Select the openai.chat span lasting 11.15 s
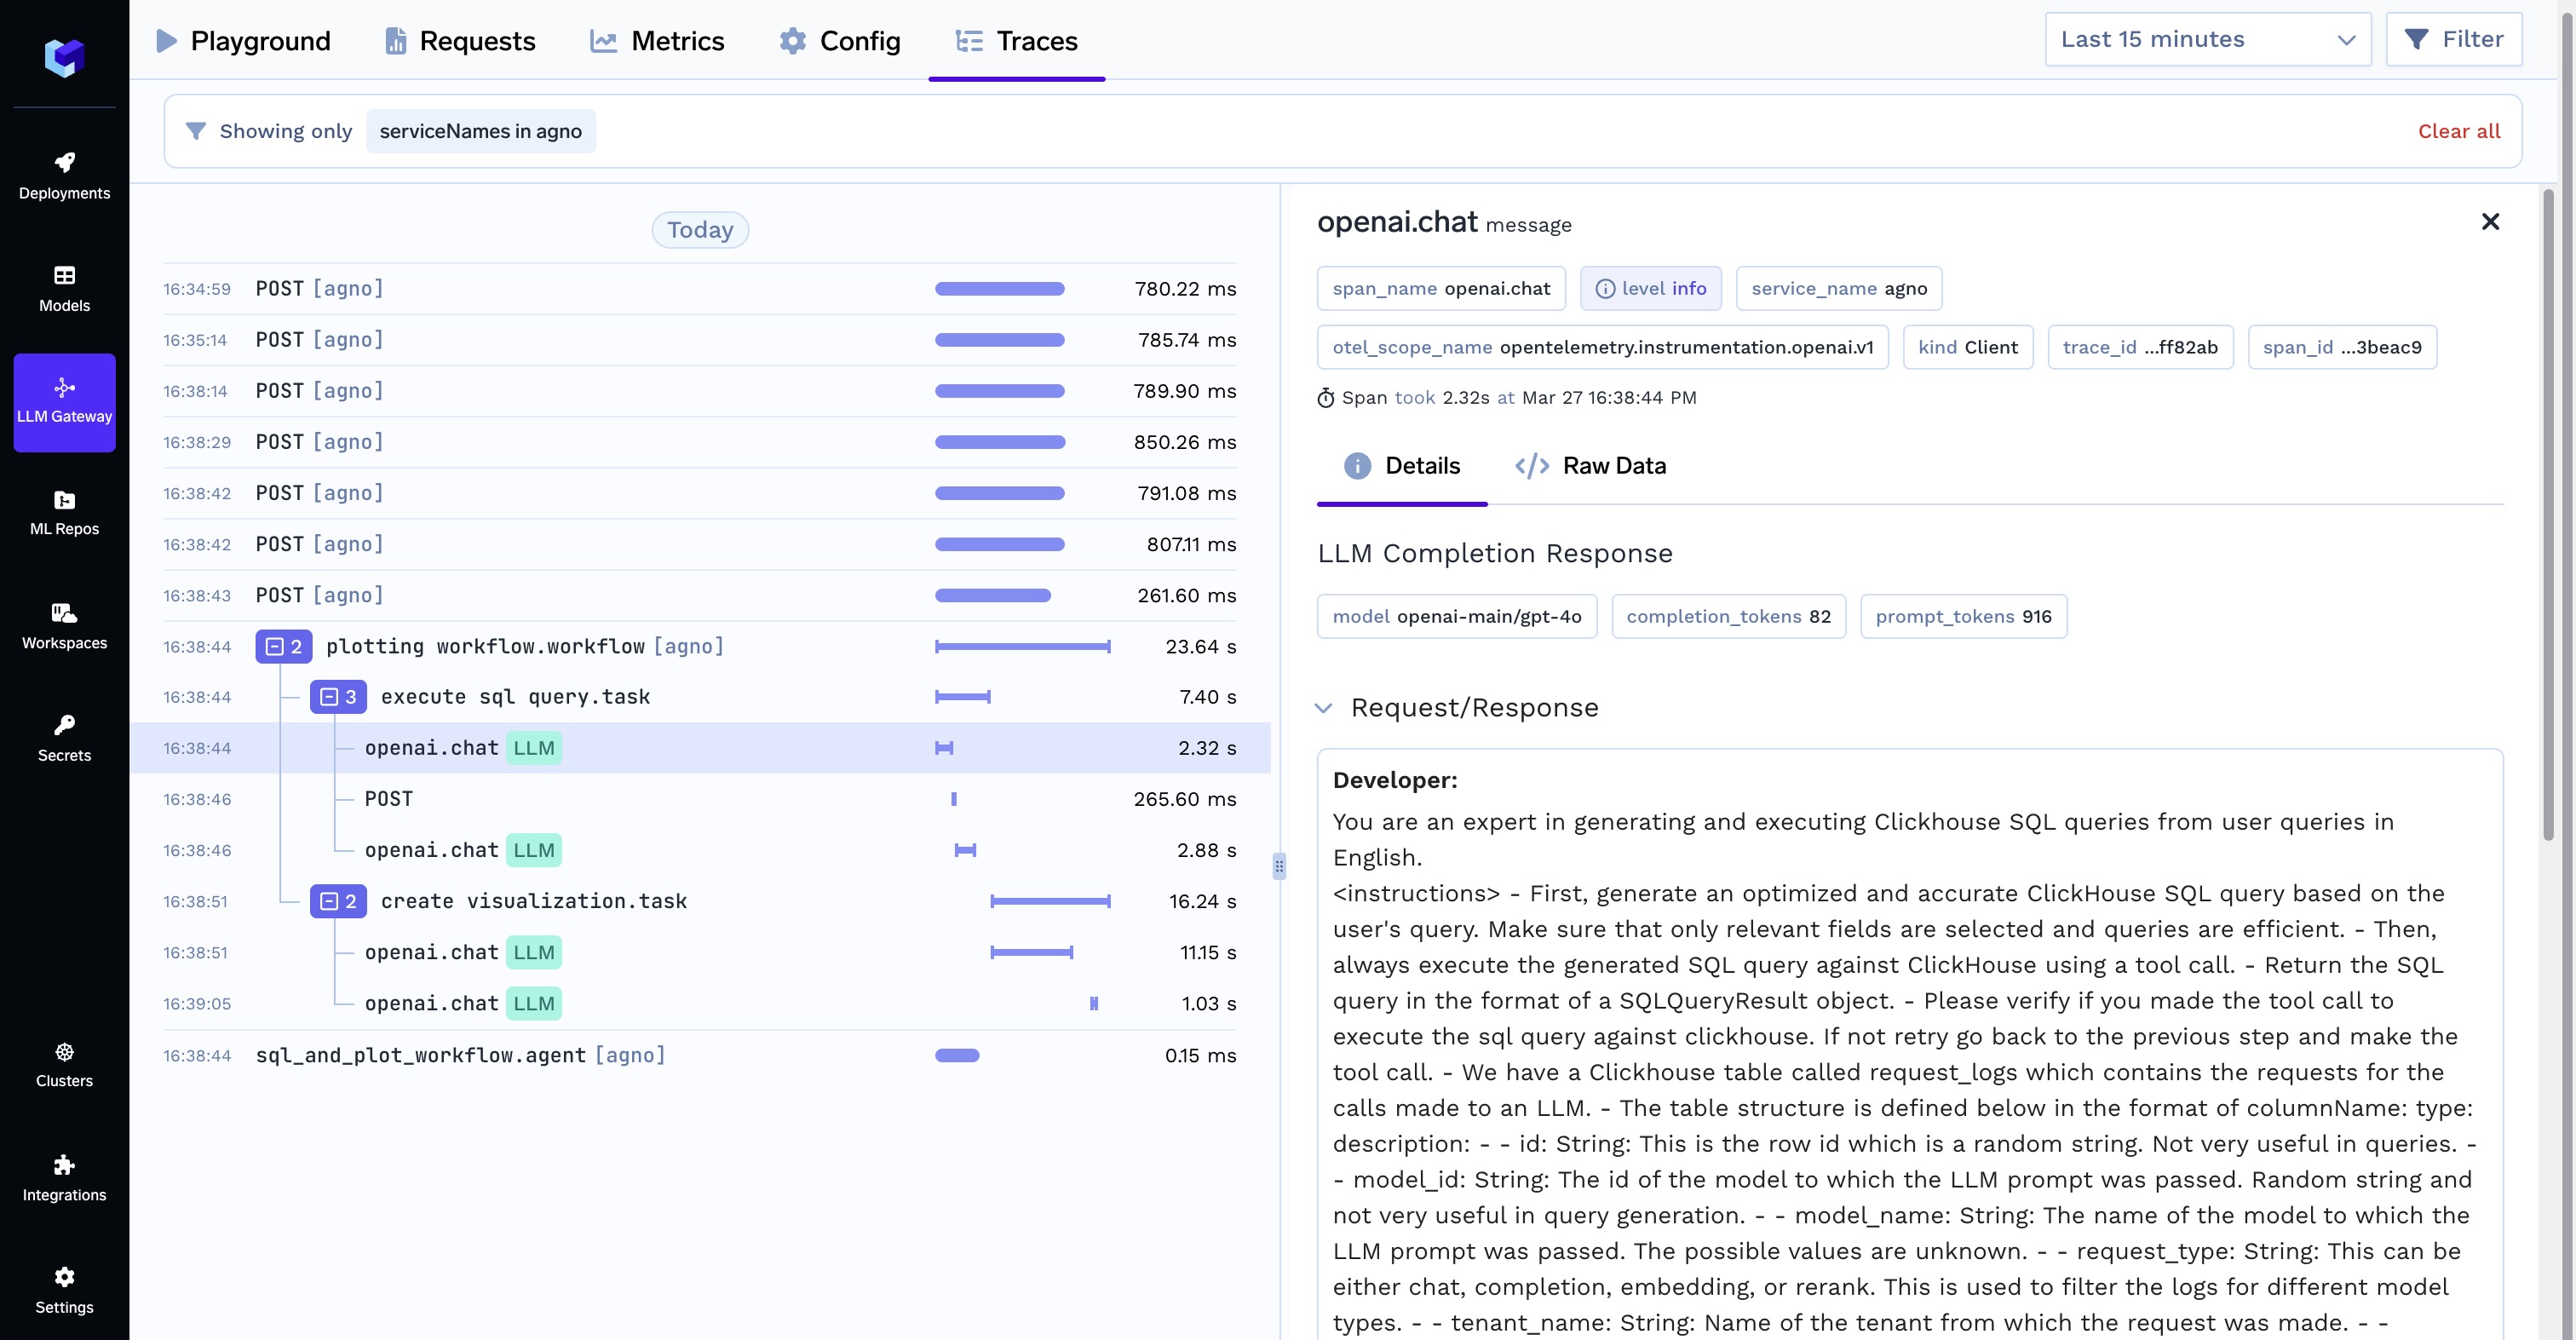Image resolution: width=2576 pixels, height=1340 pixels. pyautogui.click(x=700, y=952)
